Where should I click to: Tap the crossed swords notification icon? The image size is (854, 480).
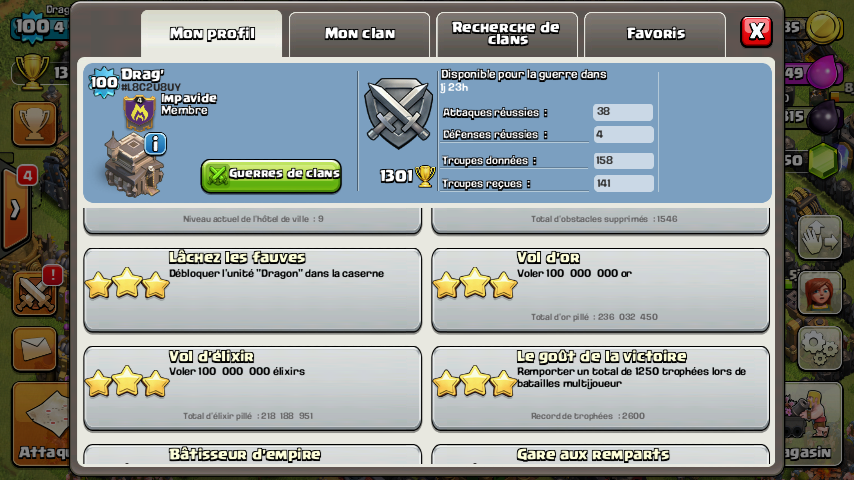pyautogui.click(x=34, y=294)
